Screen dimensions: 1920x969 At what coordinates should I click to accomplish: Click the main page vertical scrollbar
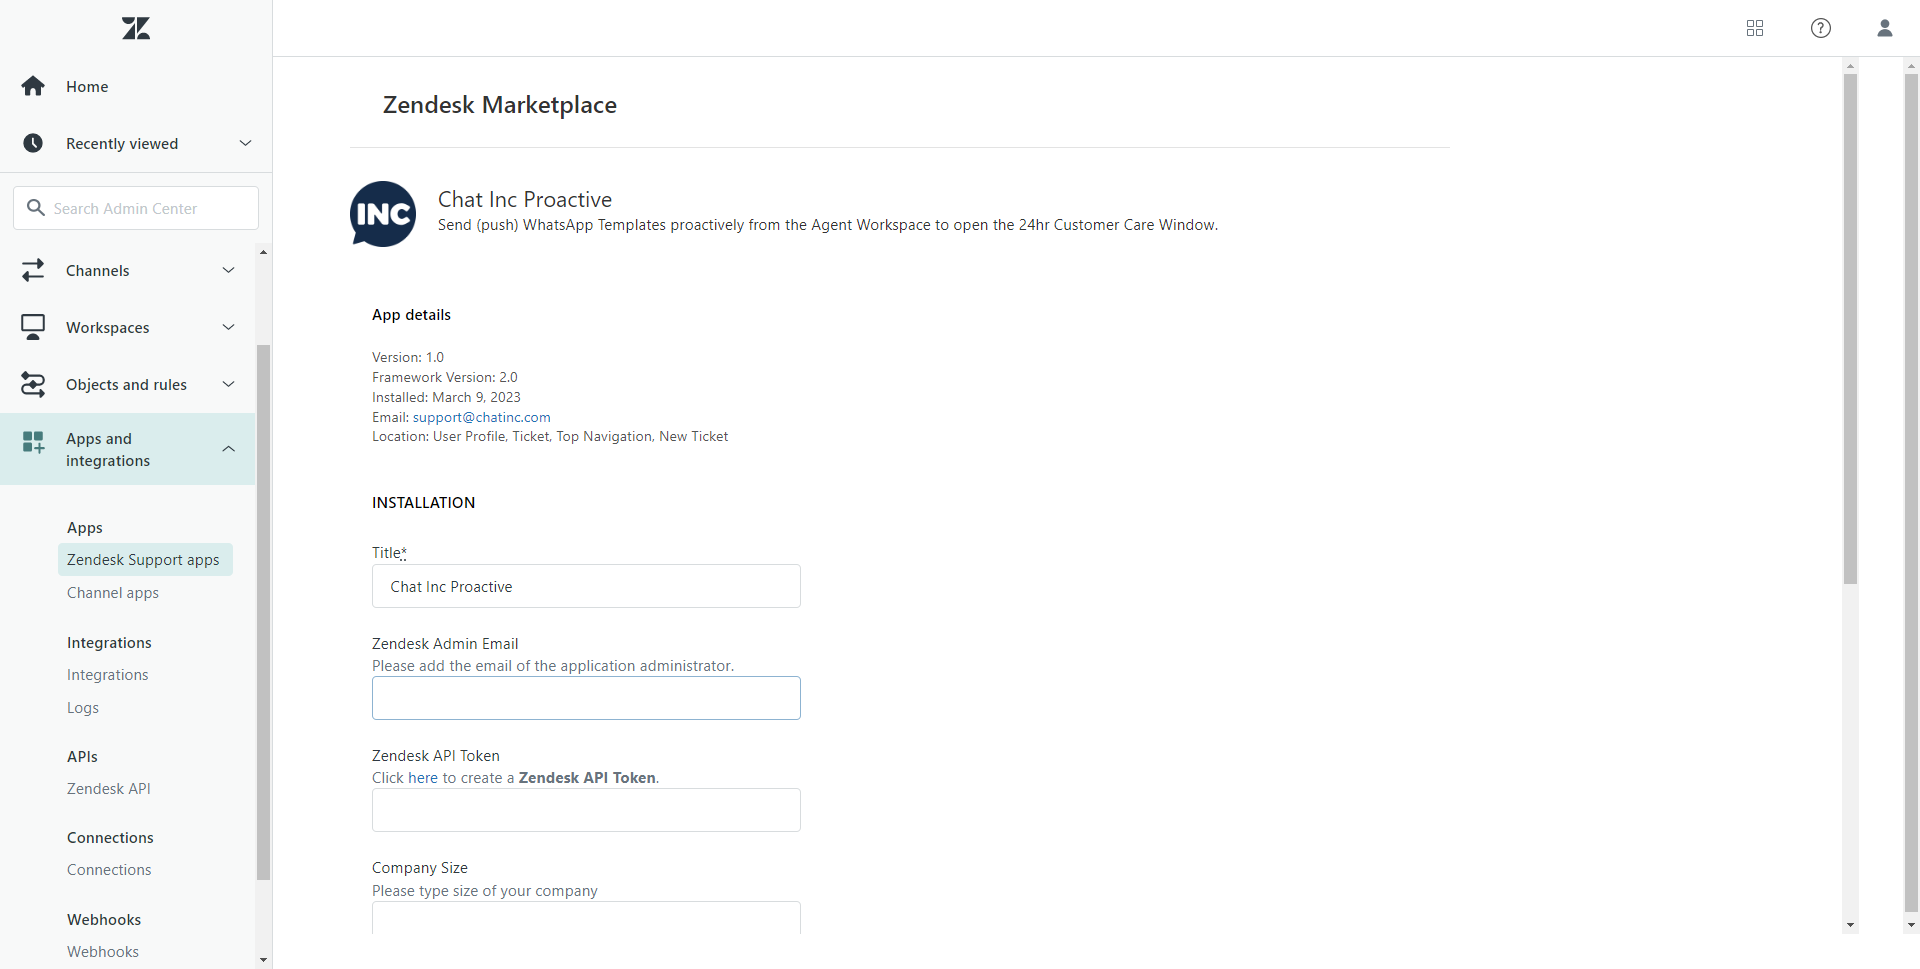[1850, 330]
